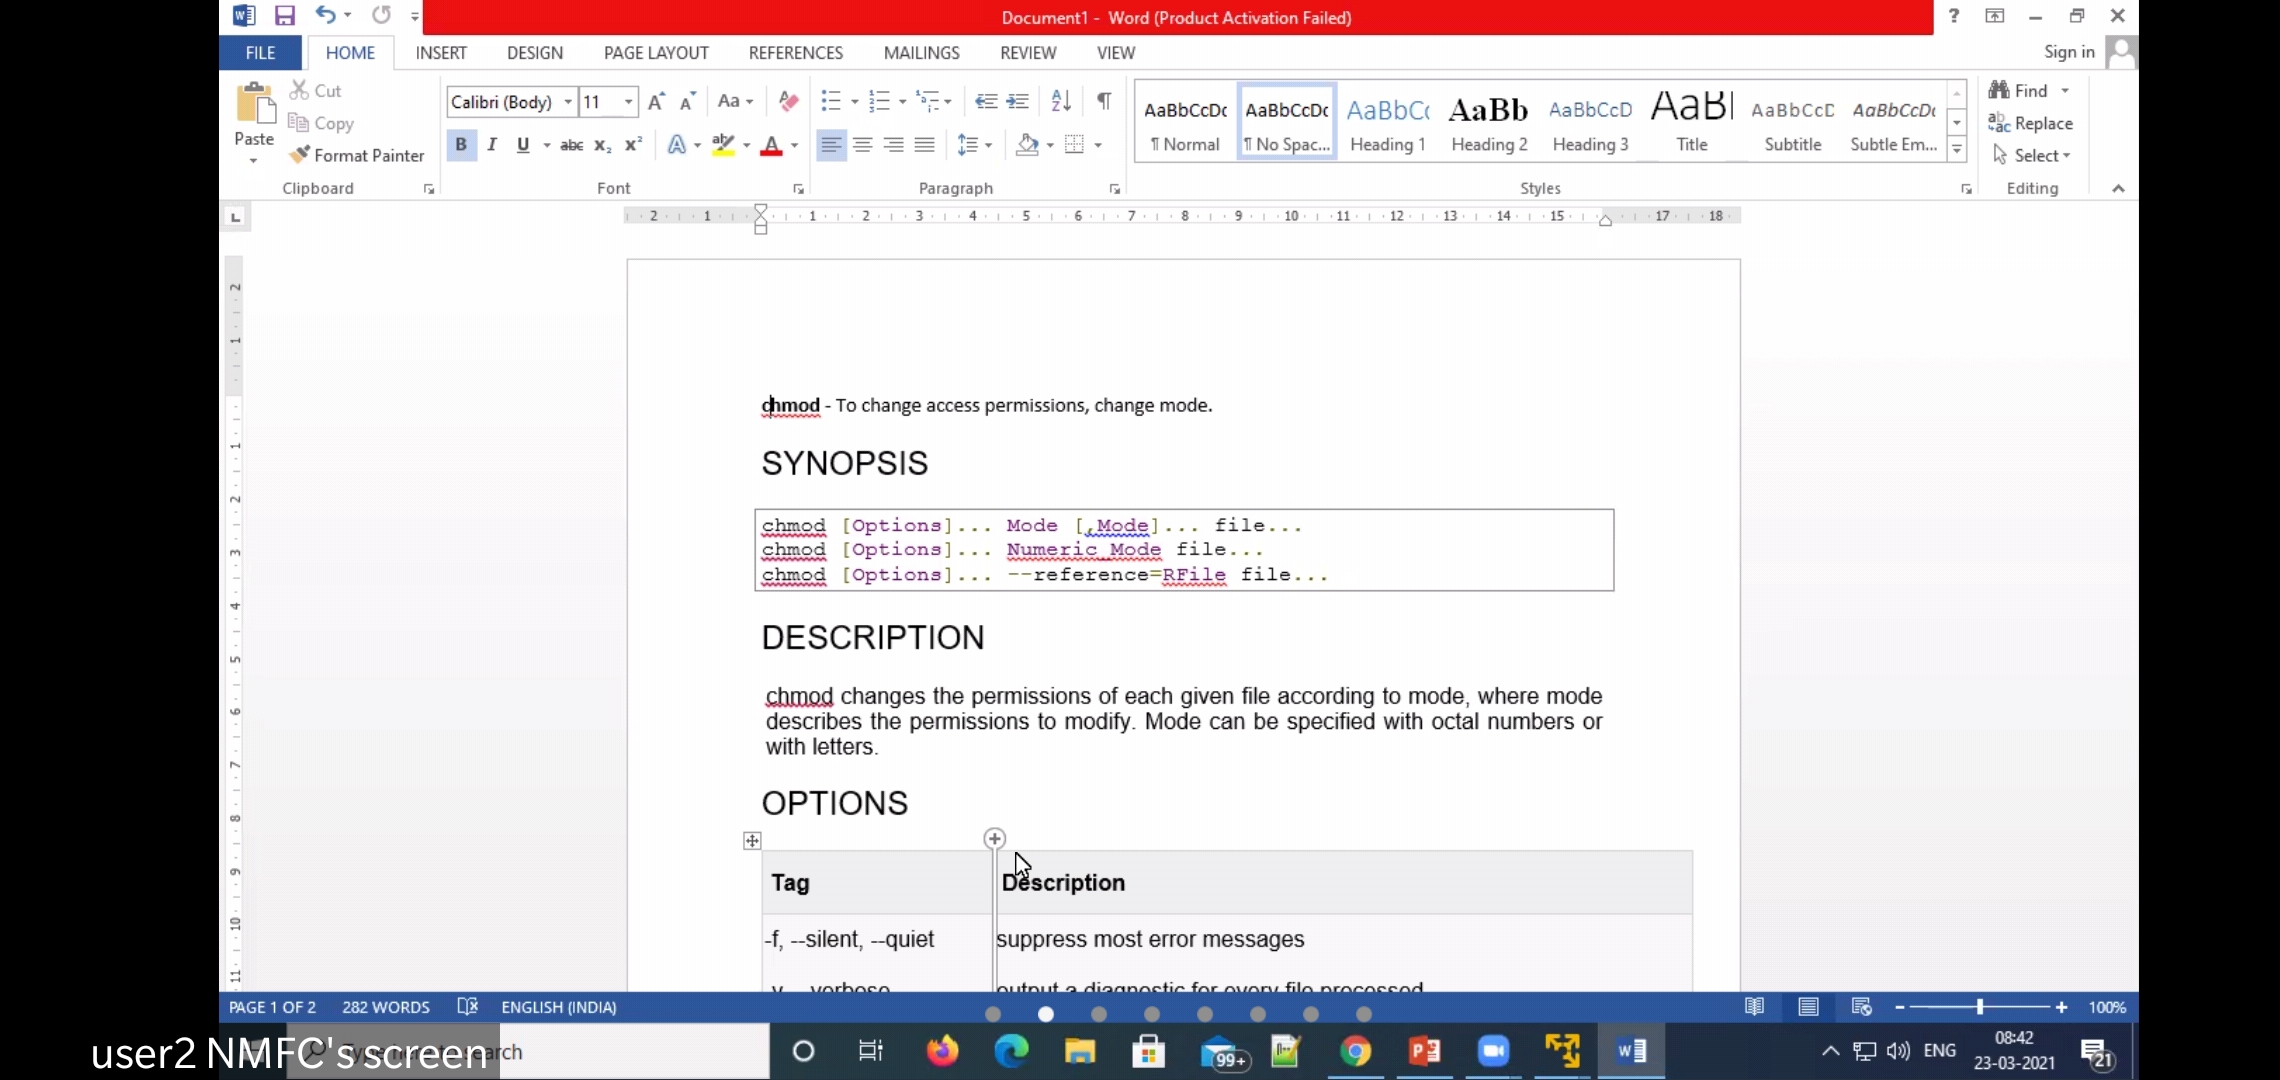The width and height of the screenshot is (2280, 1080).
Task: Open the REFERENCES ribbon tab
Action: pyautogui.click(x=795, y=53)
